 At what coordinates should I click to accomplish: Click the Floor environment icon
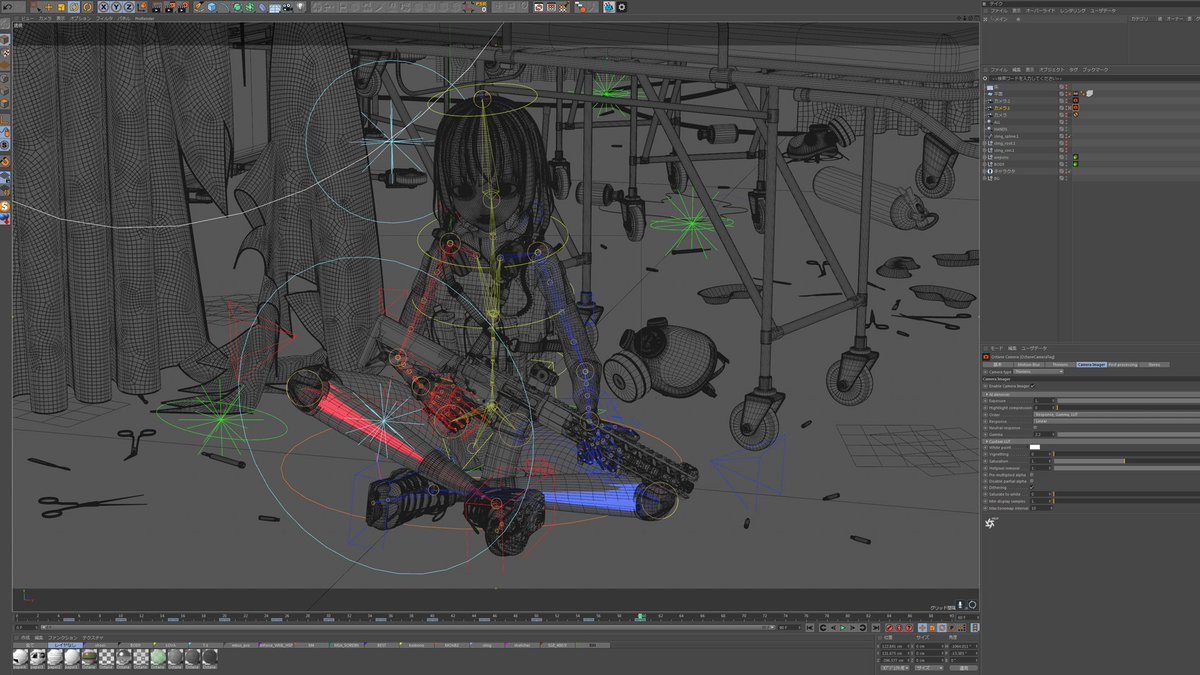tap(275, 7)
